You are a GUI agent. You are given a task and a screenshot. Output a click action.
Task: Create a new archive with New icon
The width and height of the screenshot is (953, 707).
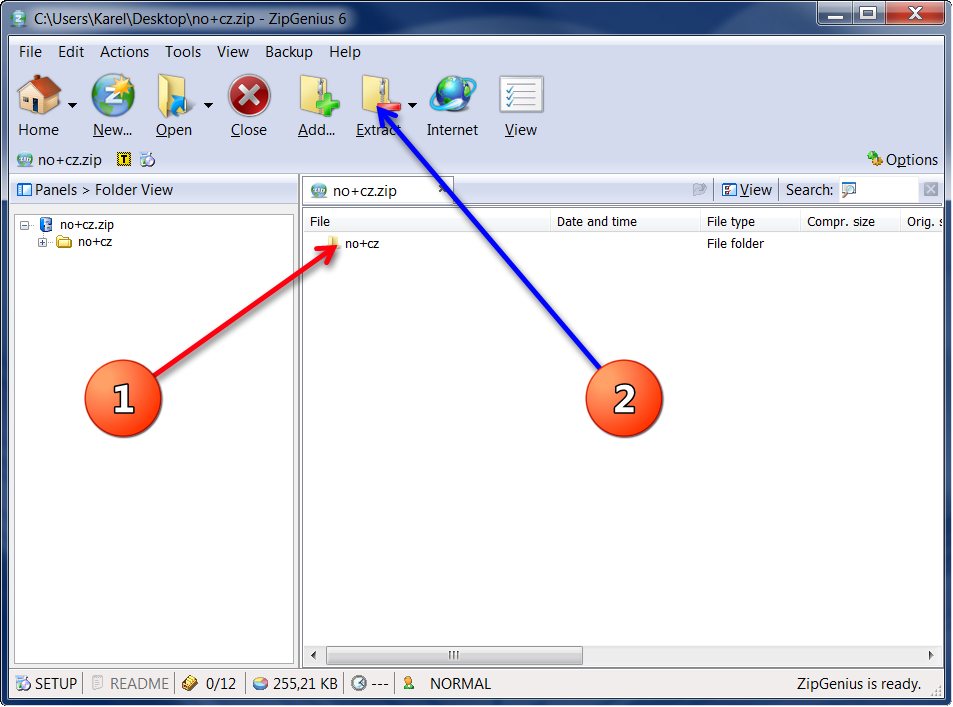(112, 95)
